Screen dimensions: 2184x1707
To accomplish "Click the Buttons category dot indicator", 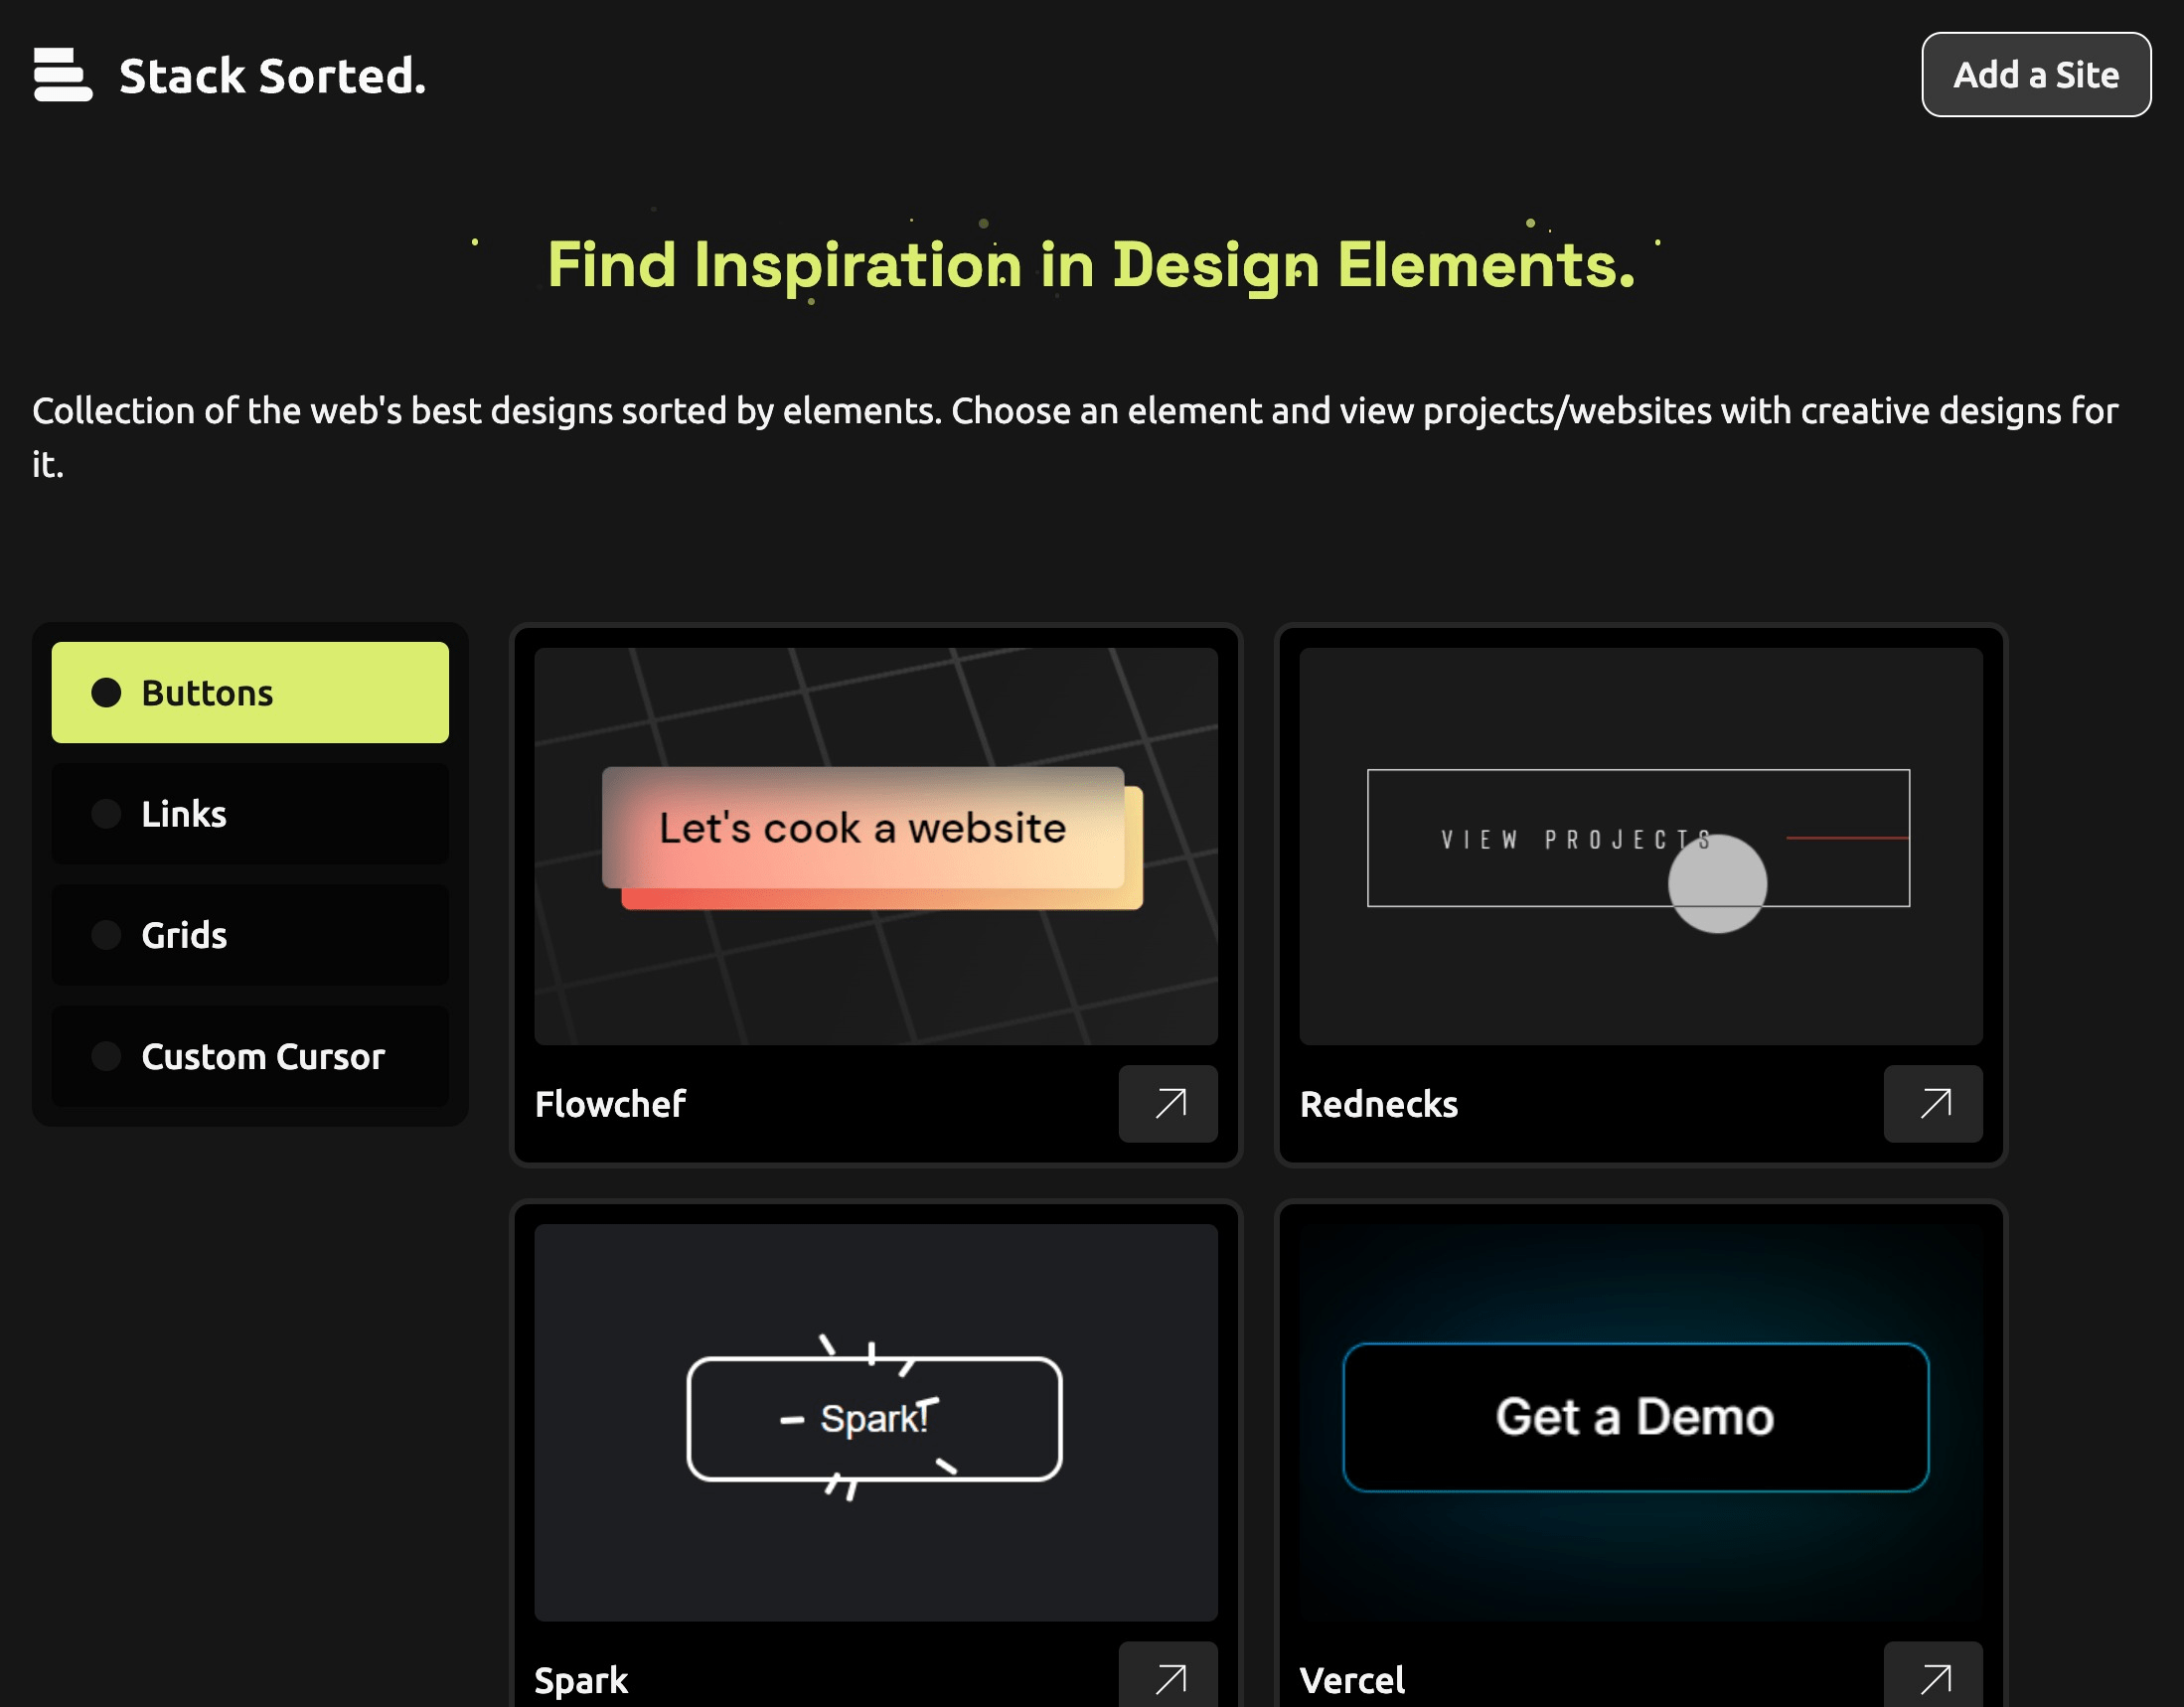I will 106,692.
